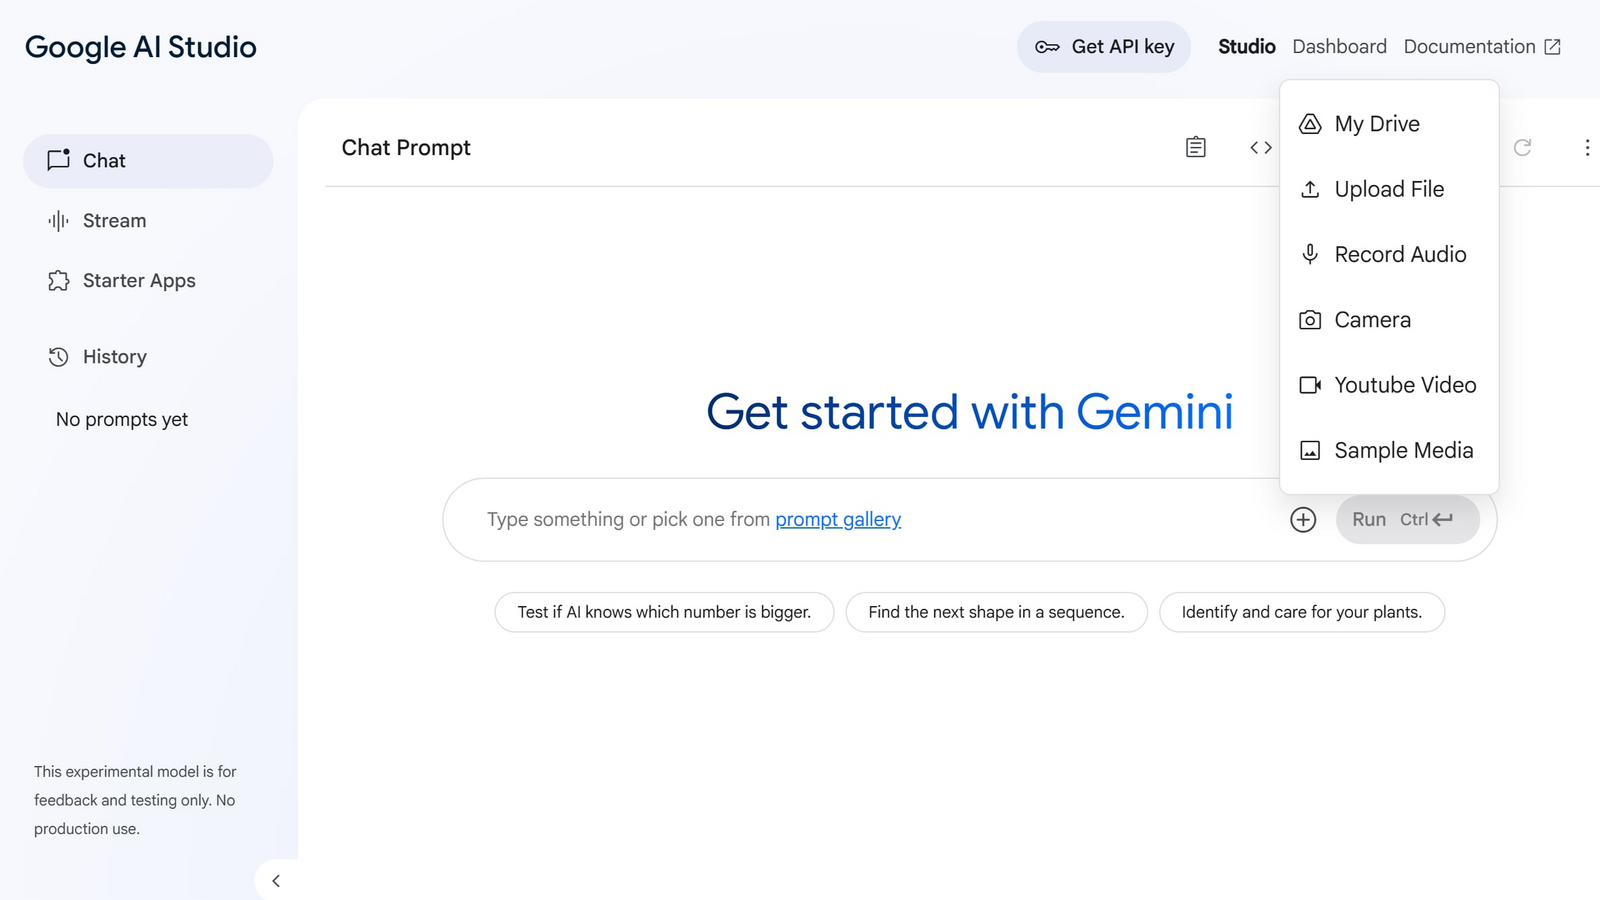Try the plant care example prompt

pos(1302,612)
